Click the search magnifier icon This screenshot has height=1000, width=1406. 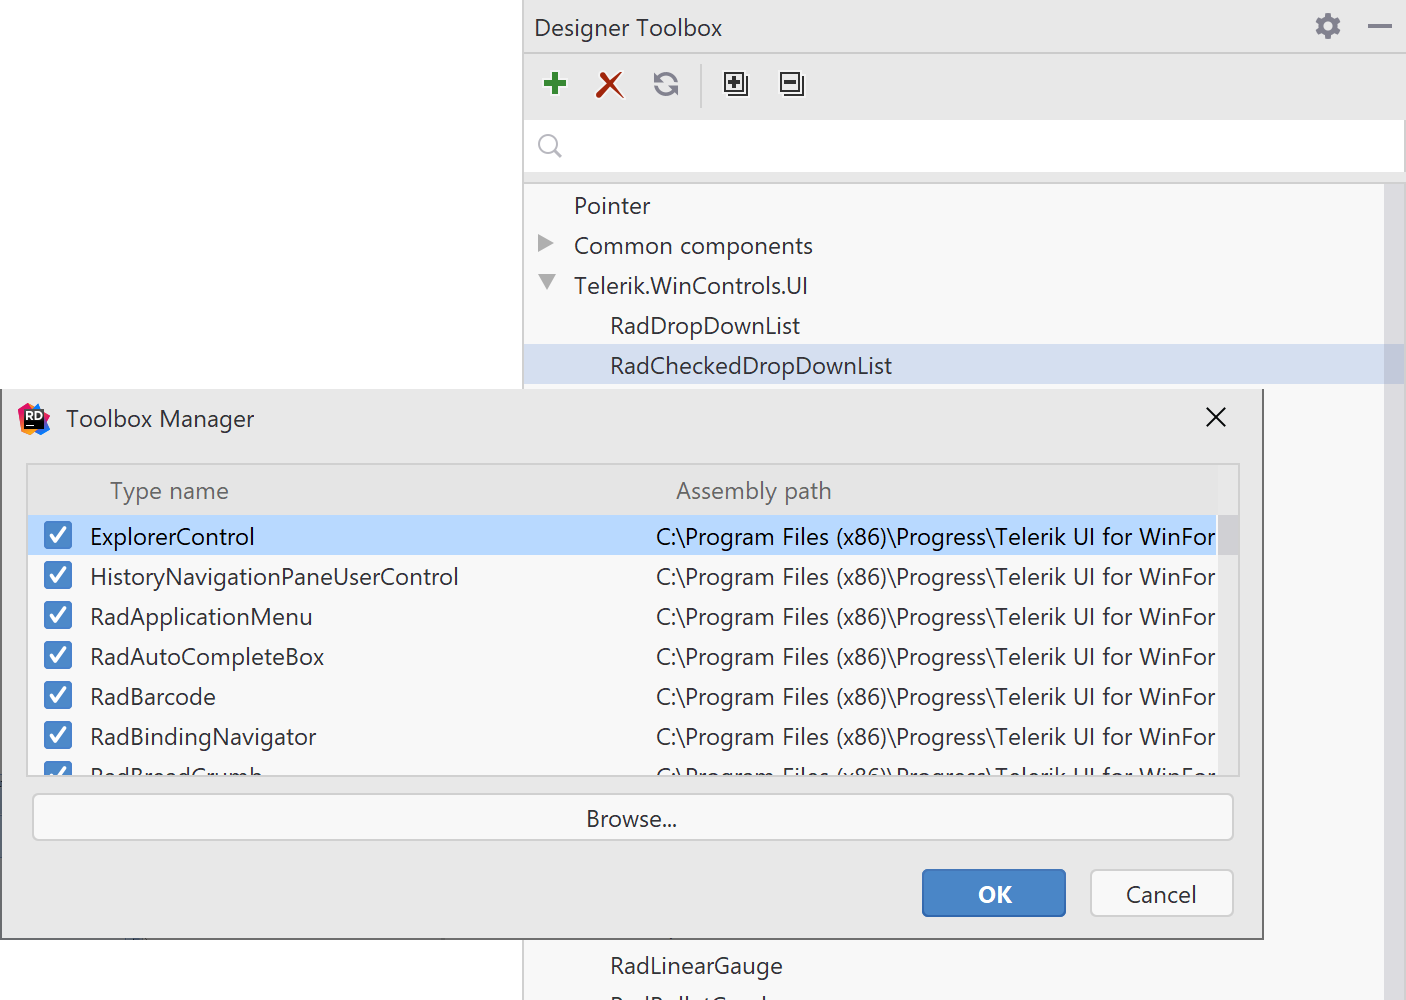click(x=550, y=146)
